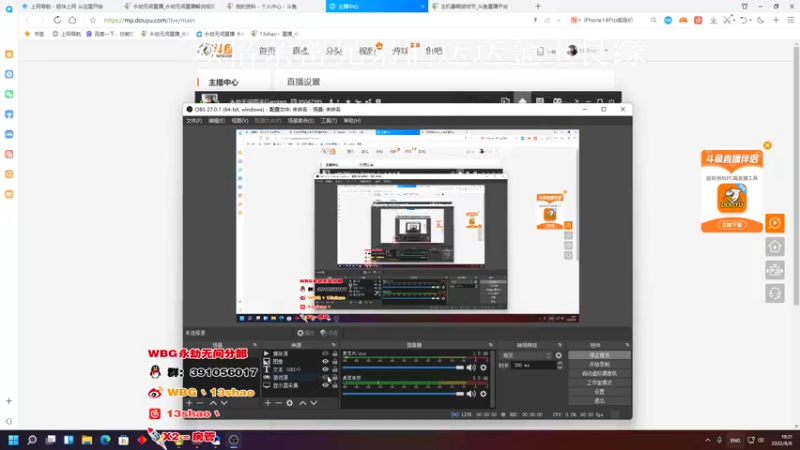Set 麦克风/Aux volume slider
Screen dimensions: 800x450
point(403,367)
